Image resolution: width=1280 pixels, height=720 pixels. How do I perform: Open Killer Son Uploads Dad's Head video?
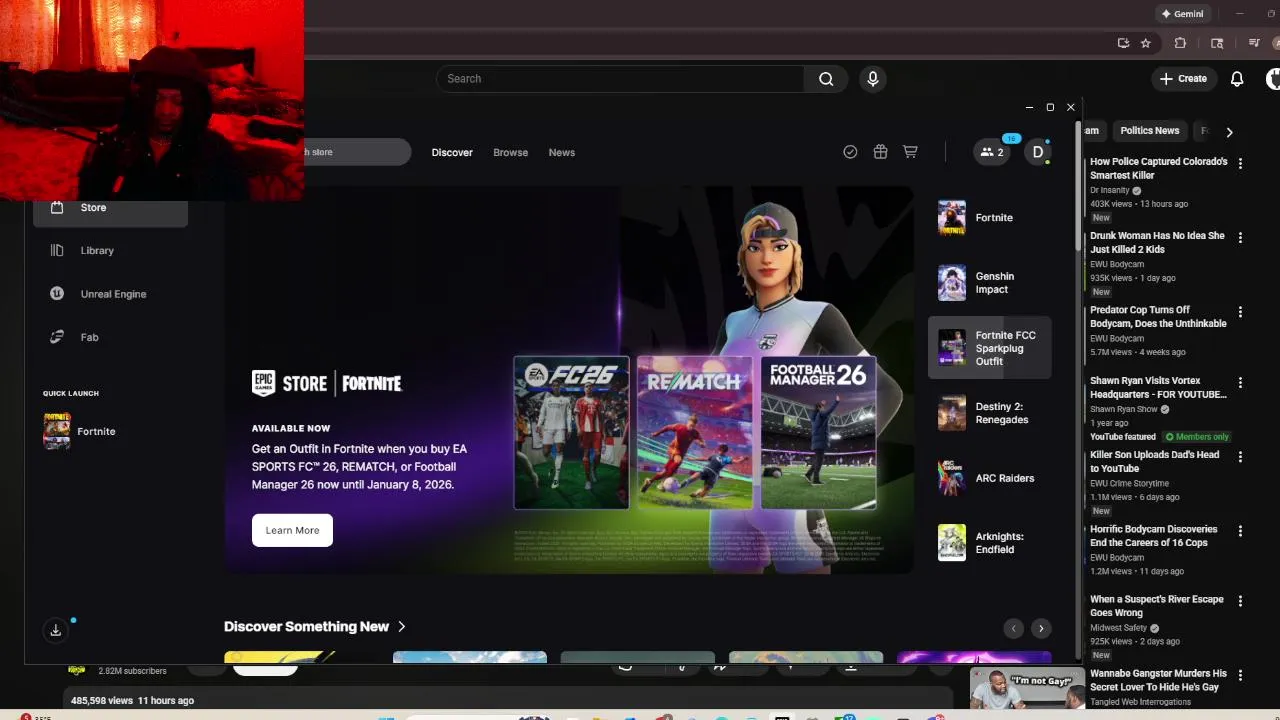(x=1154, y=461)
